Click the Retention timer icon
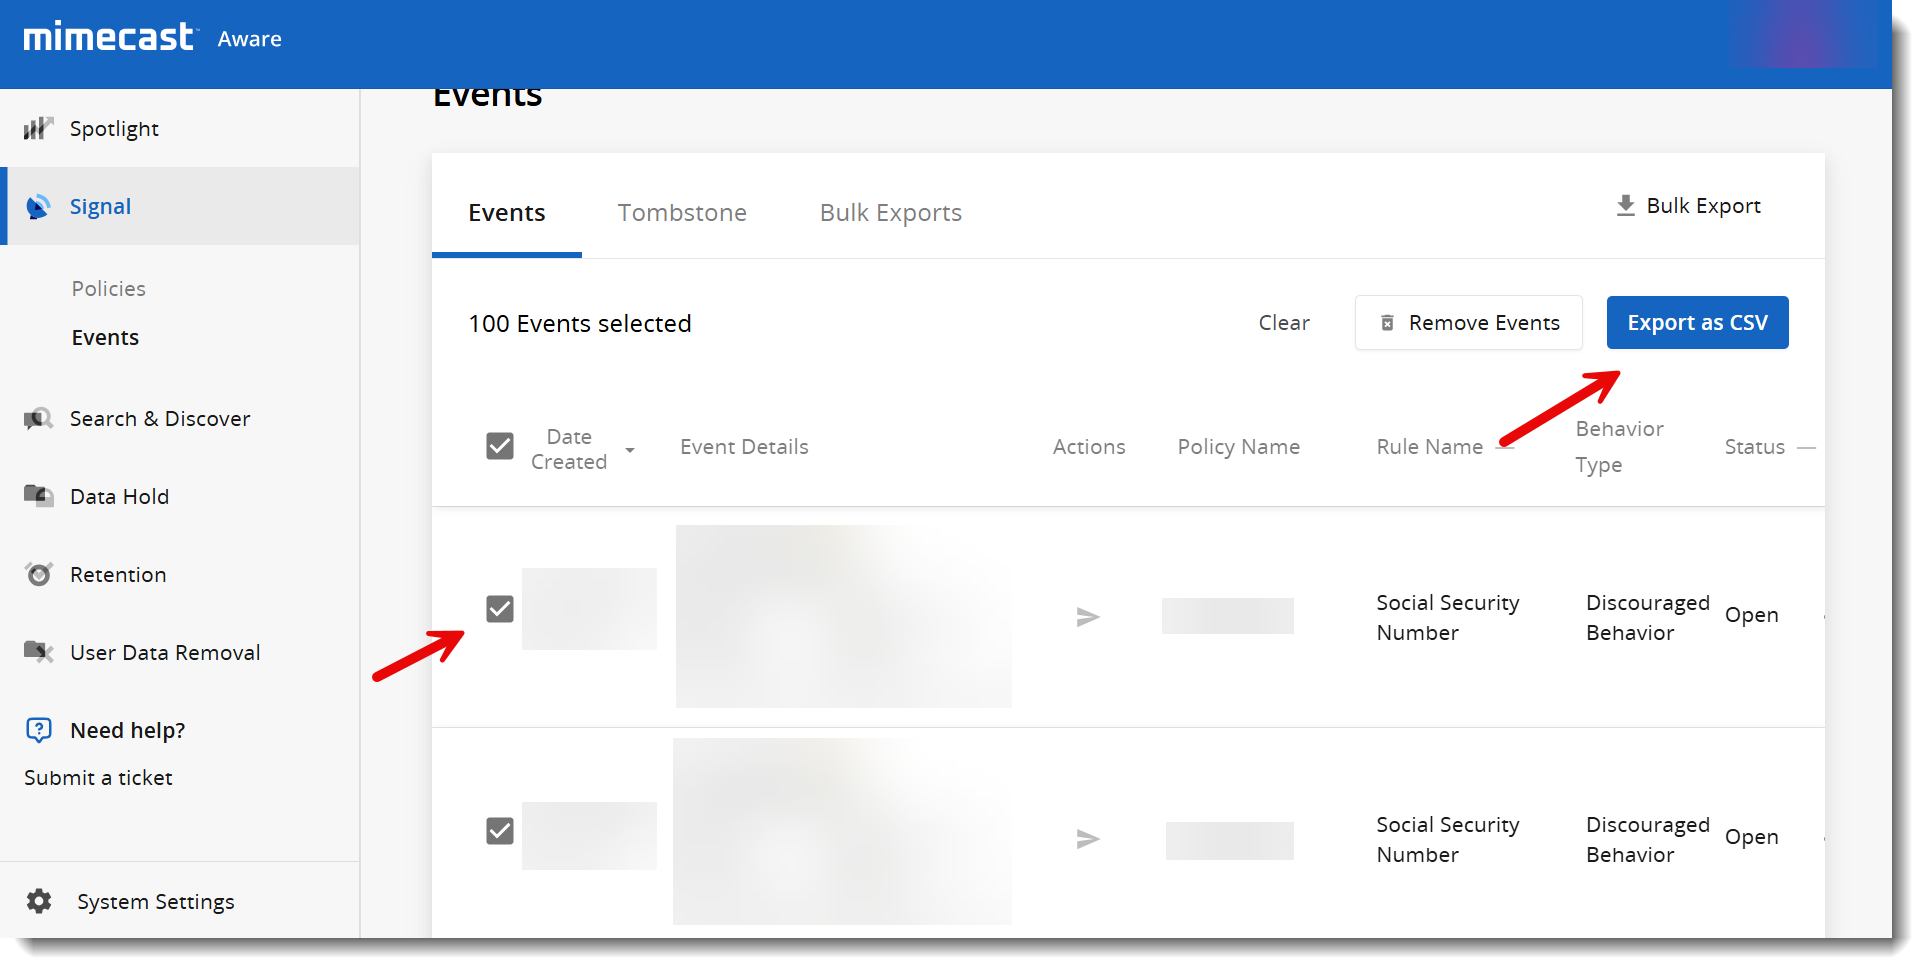 (x=38, y=575)
